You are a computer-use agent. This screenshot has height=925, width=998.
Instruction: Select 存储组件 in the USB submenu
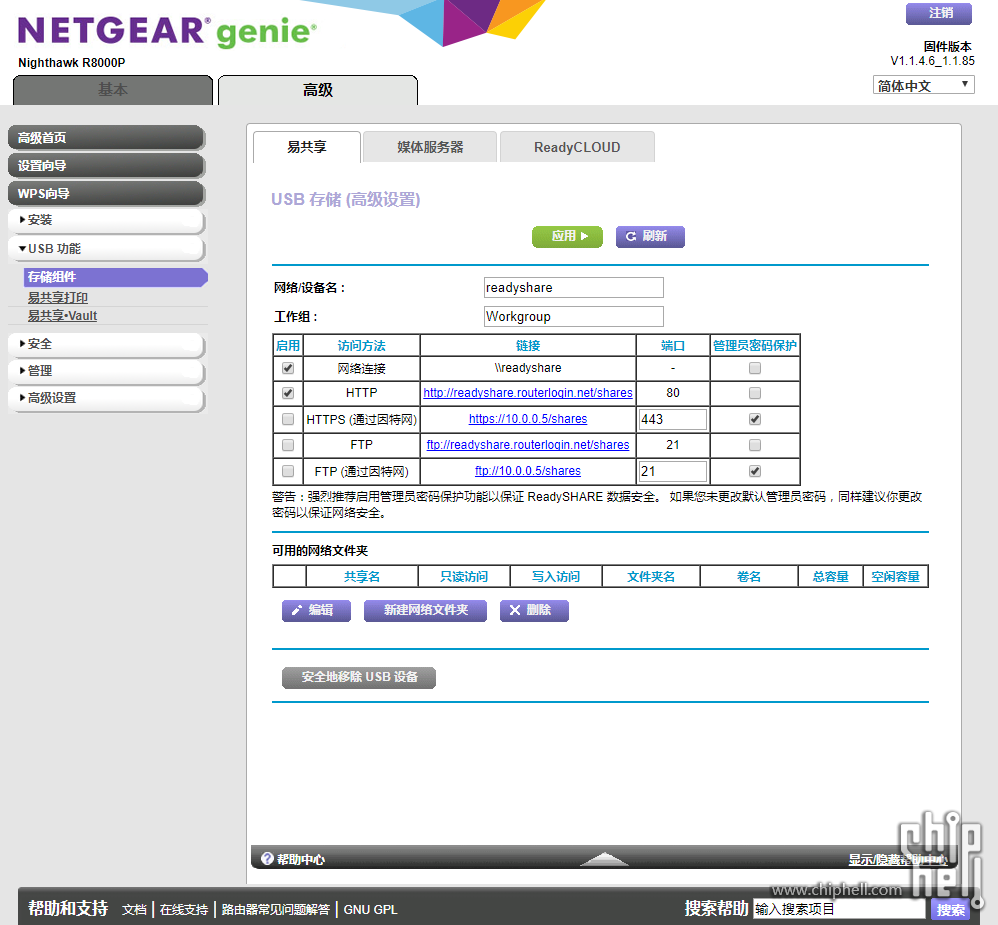[x=116, y=277]
